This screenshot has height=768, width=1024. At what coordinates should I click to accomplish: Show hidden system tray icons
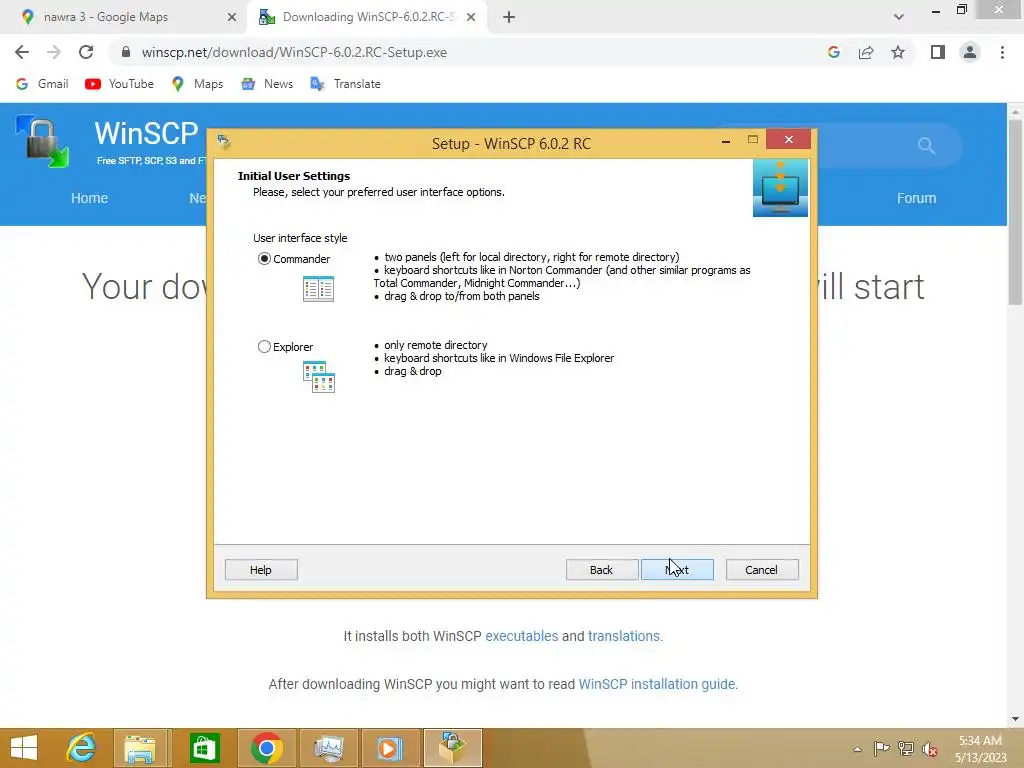coord(857,749)
